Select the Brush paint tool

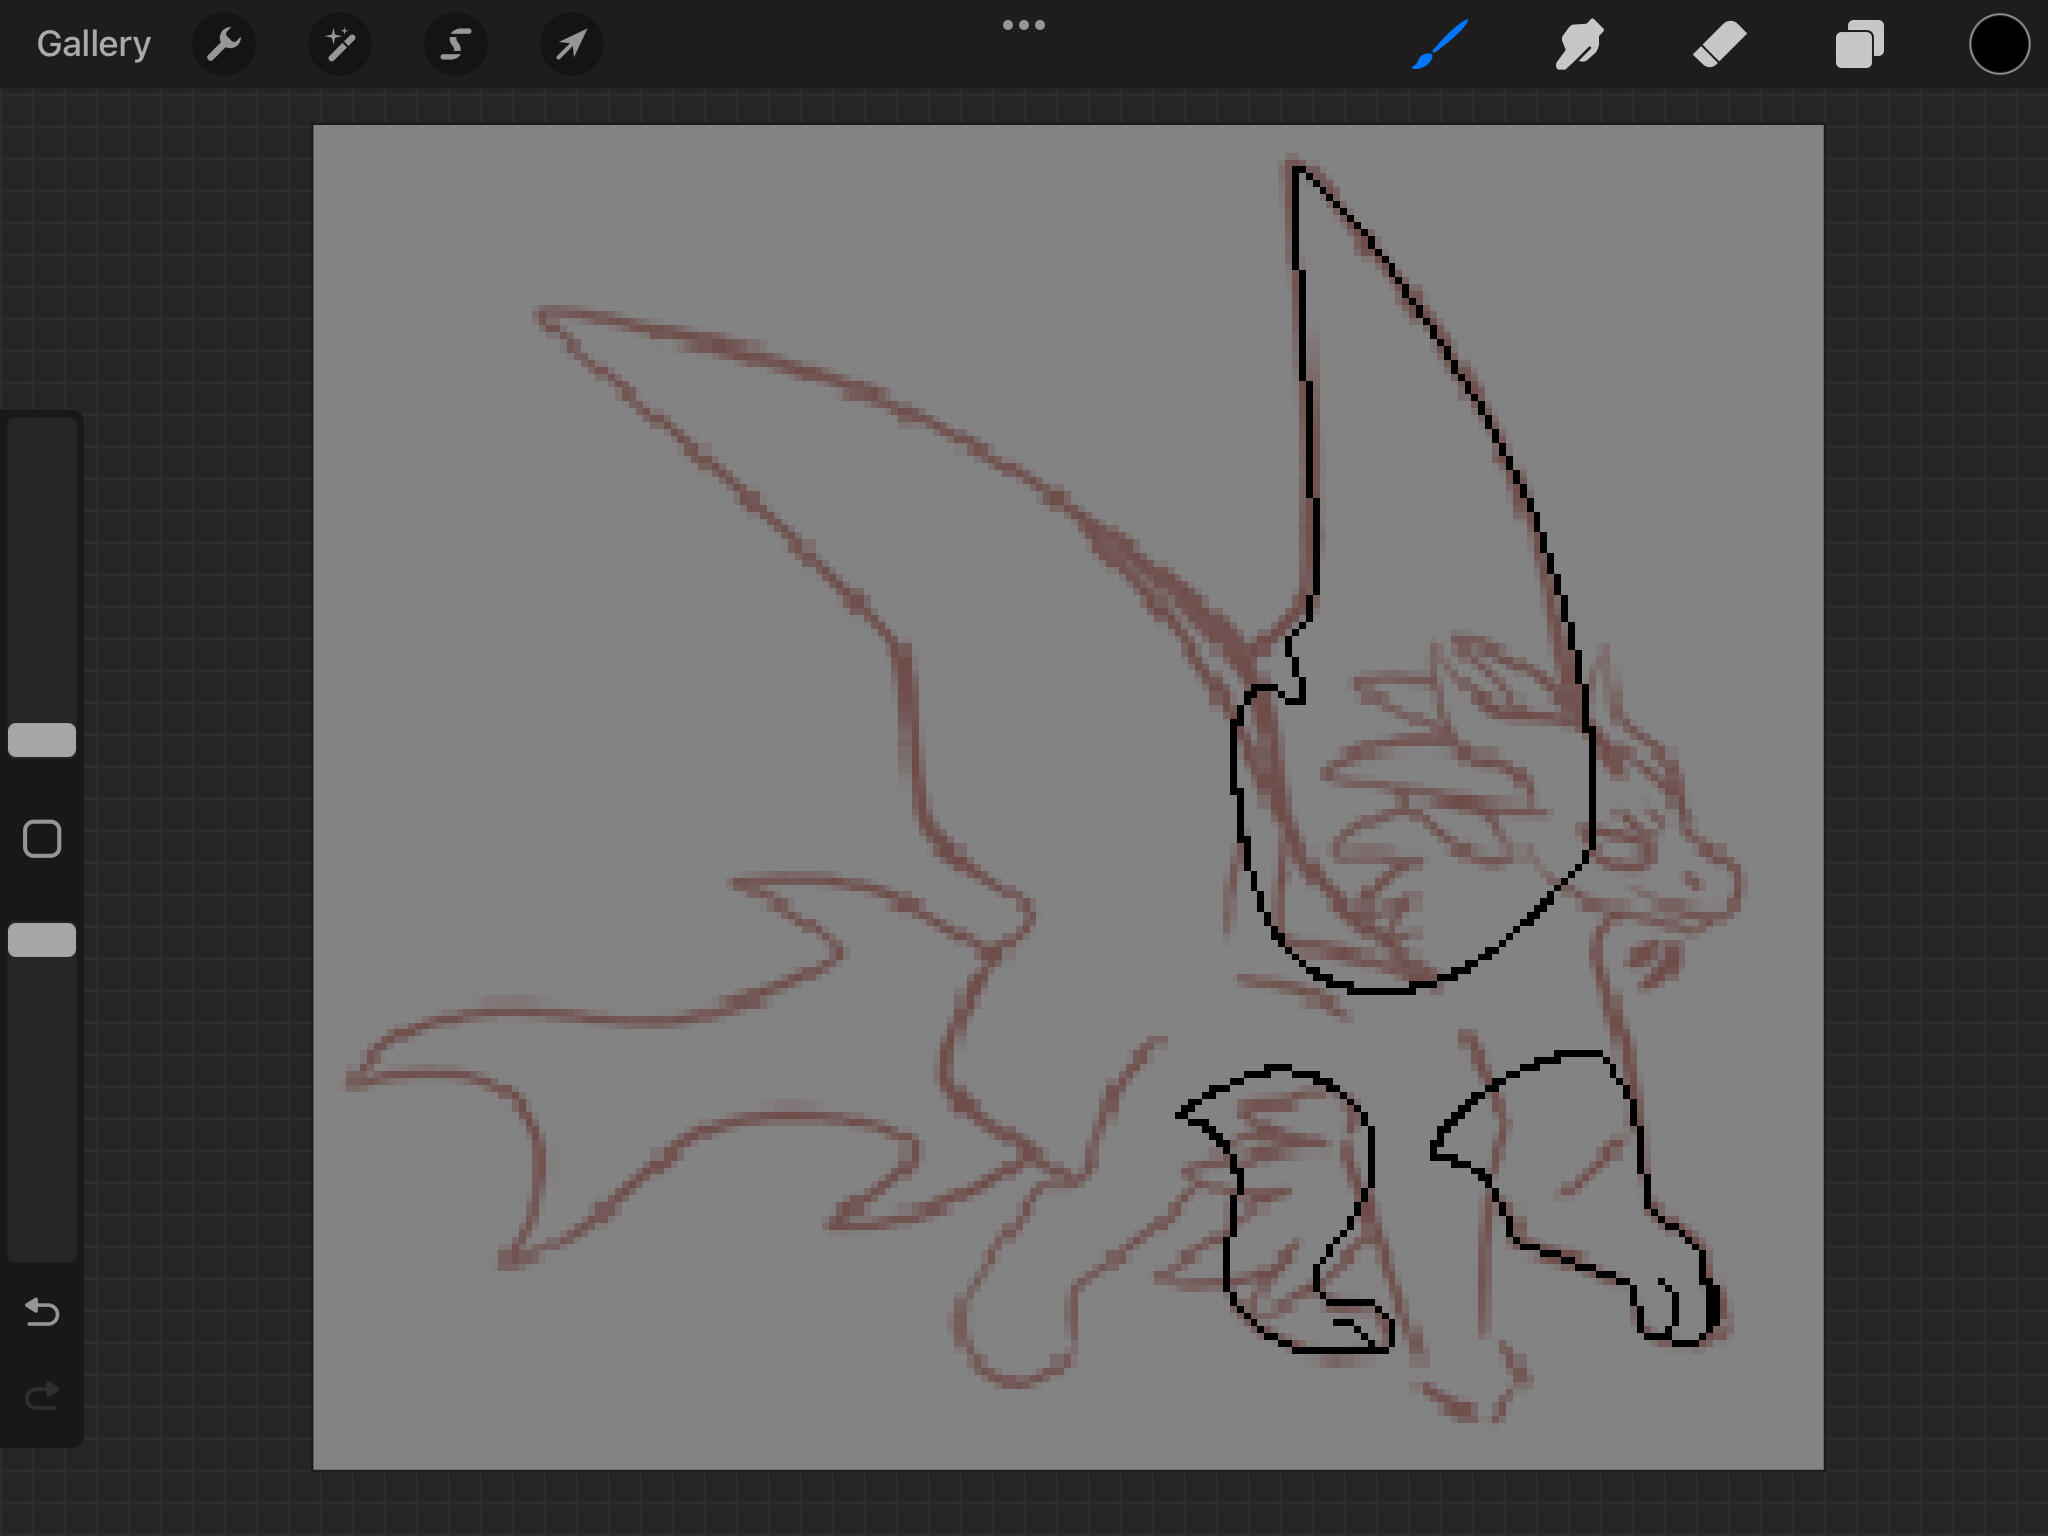click(x=1440, y=44)
